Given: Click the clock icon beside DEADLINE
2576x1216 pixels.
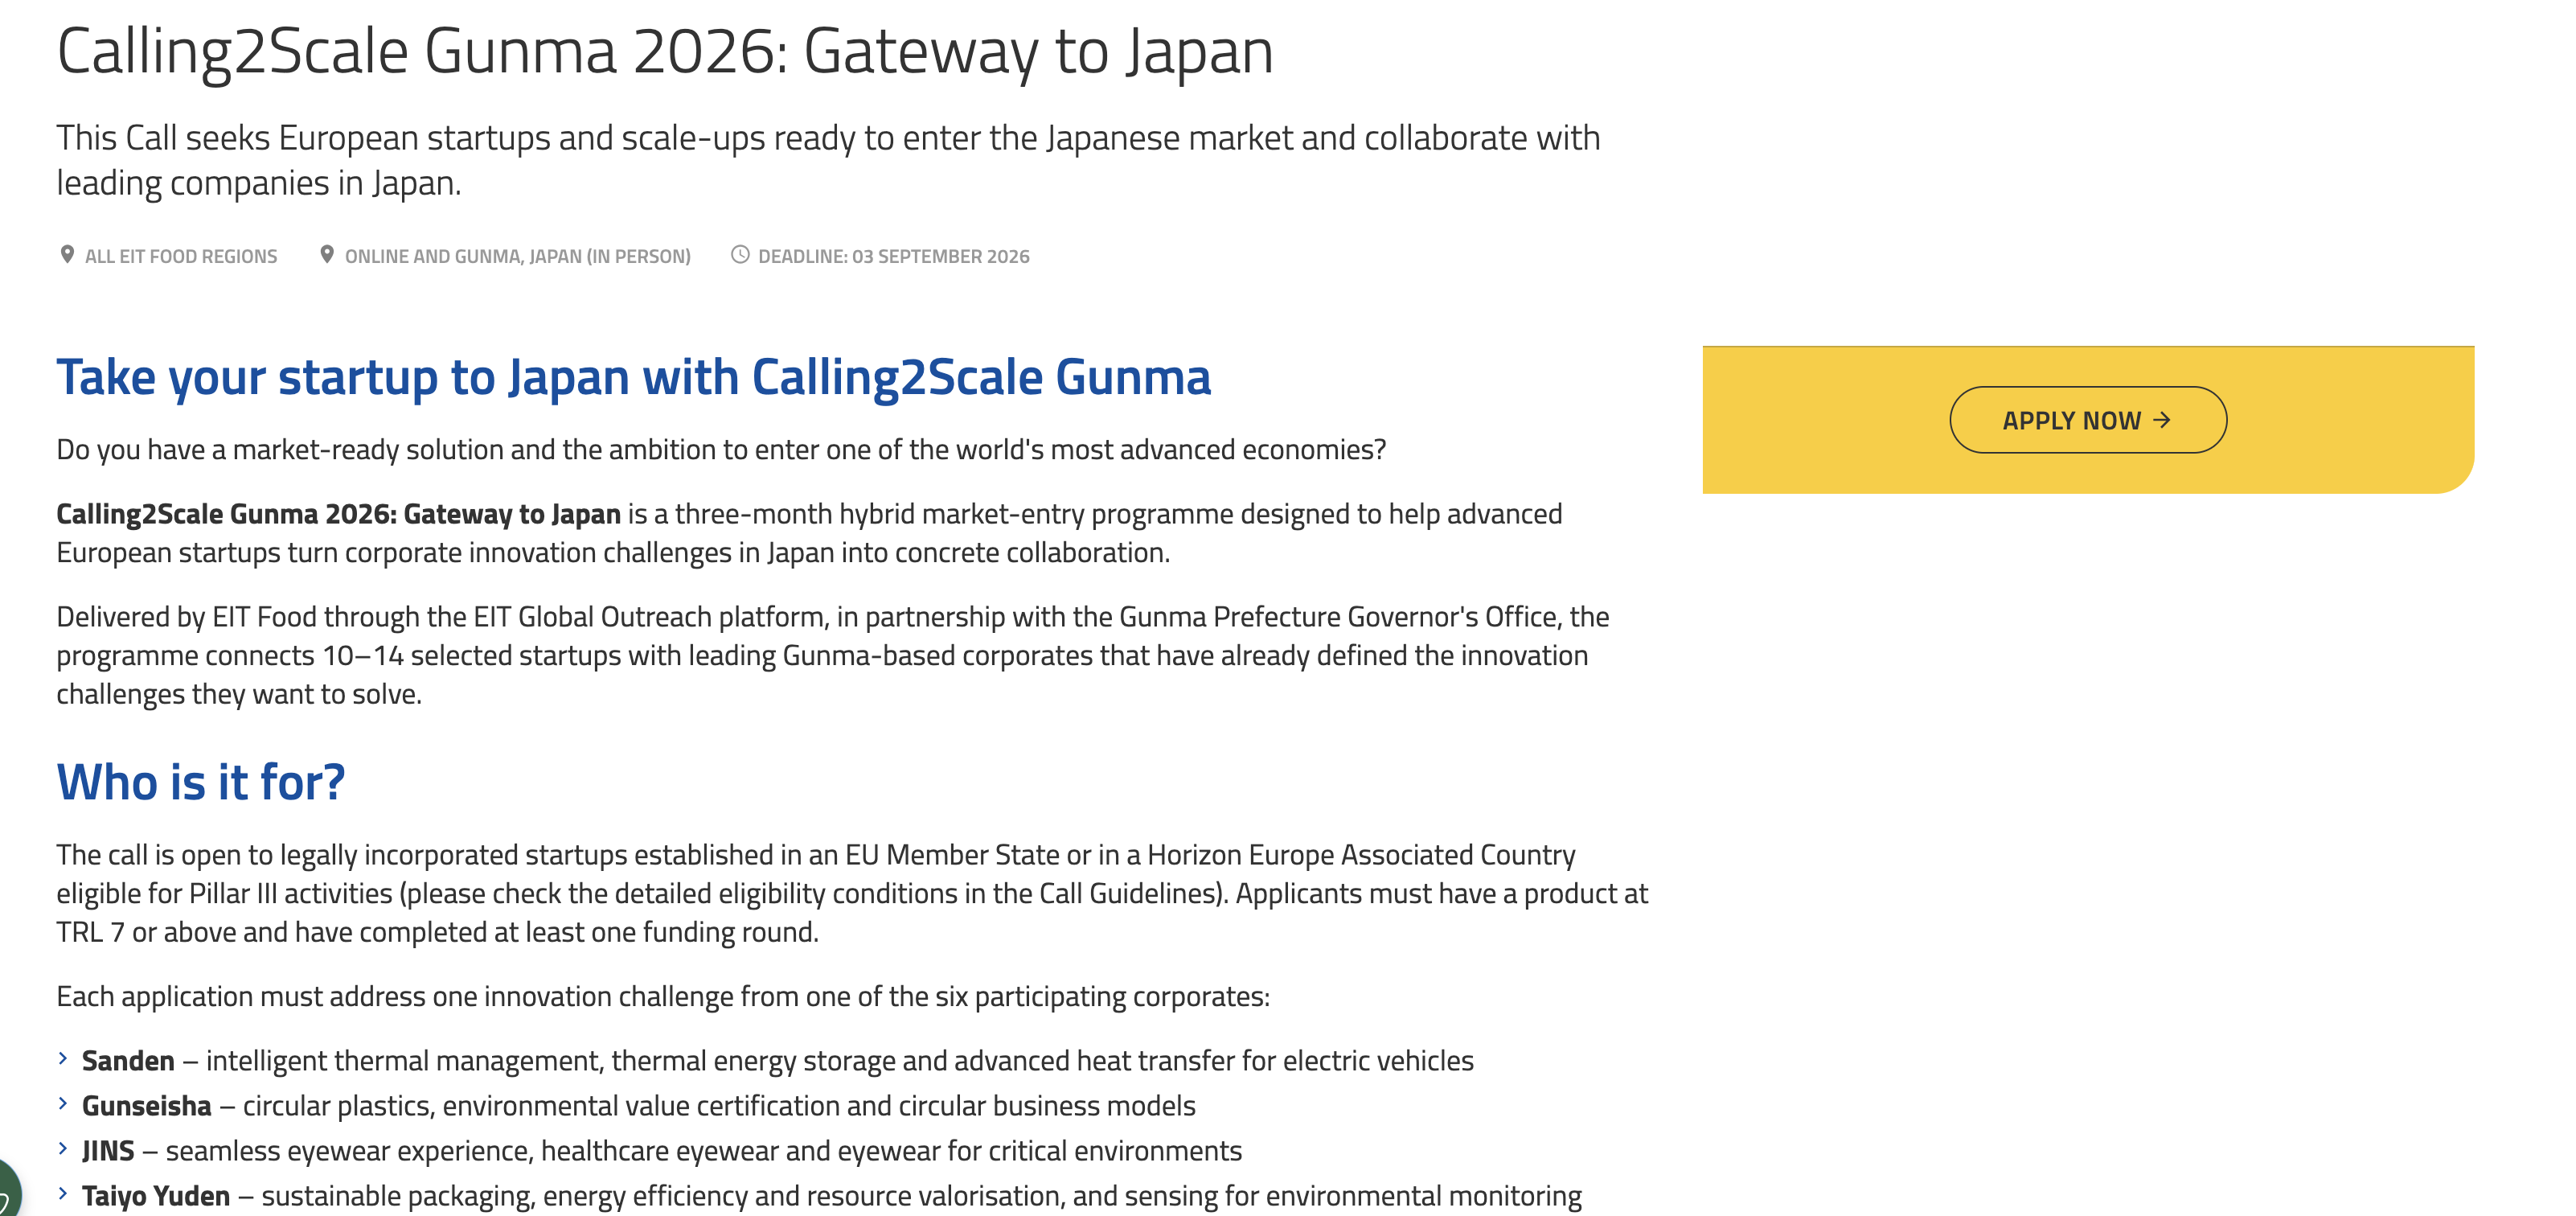Looking at the screenshot, I should click(740, 255).
